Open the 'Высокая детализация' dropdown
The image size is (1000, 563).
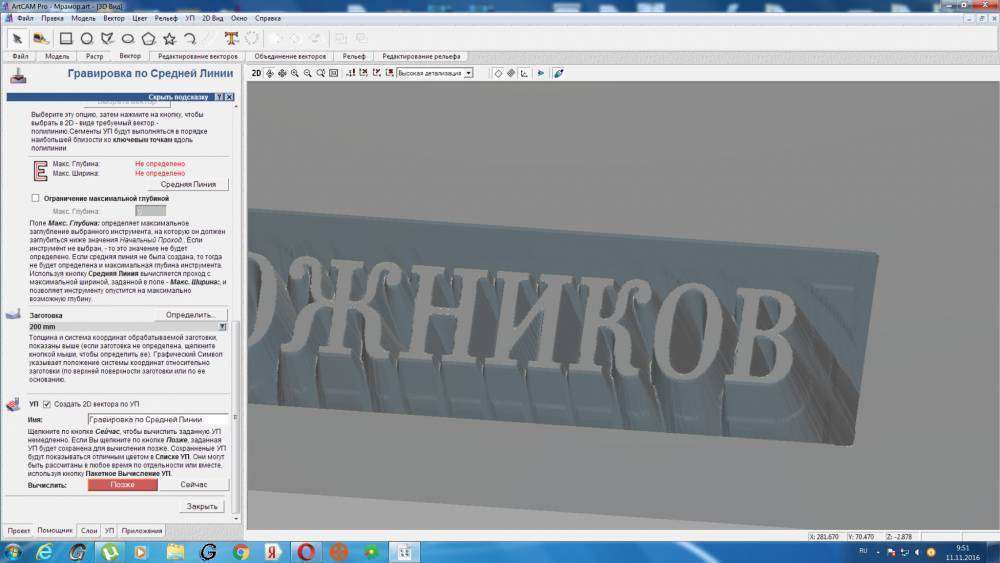pos(468,73)
